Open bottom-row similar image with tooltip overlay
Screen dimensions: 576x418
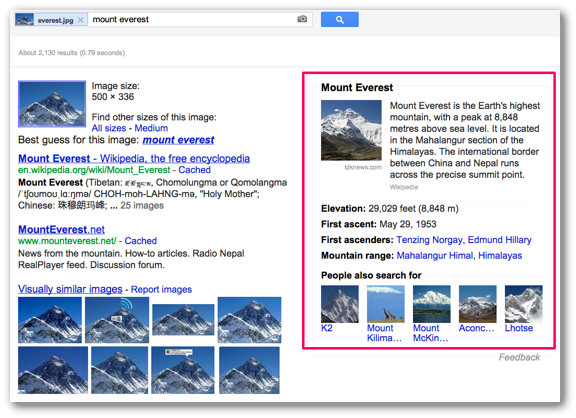(183, 370)
